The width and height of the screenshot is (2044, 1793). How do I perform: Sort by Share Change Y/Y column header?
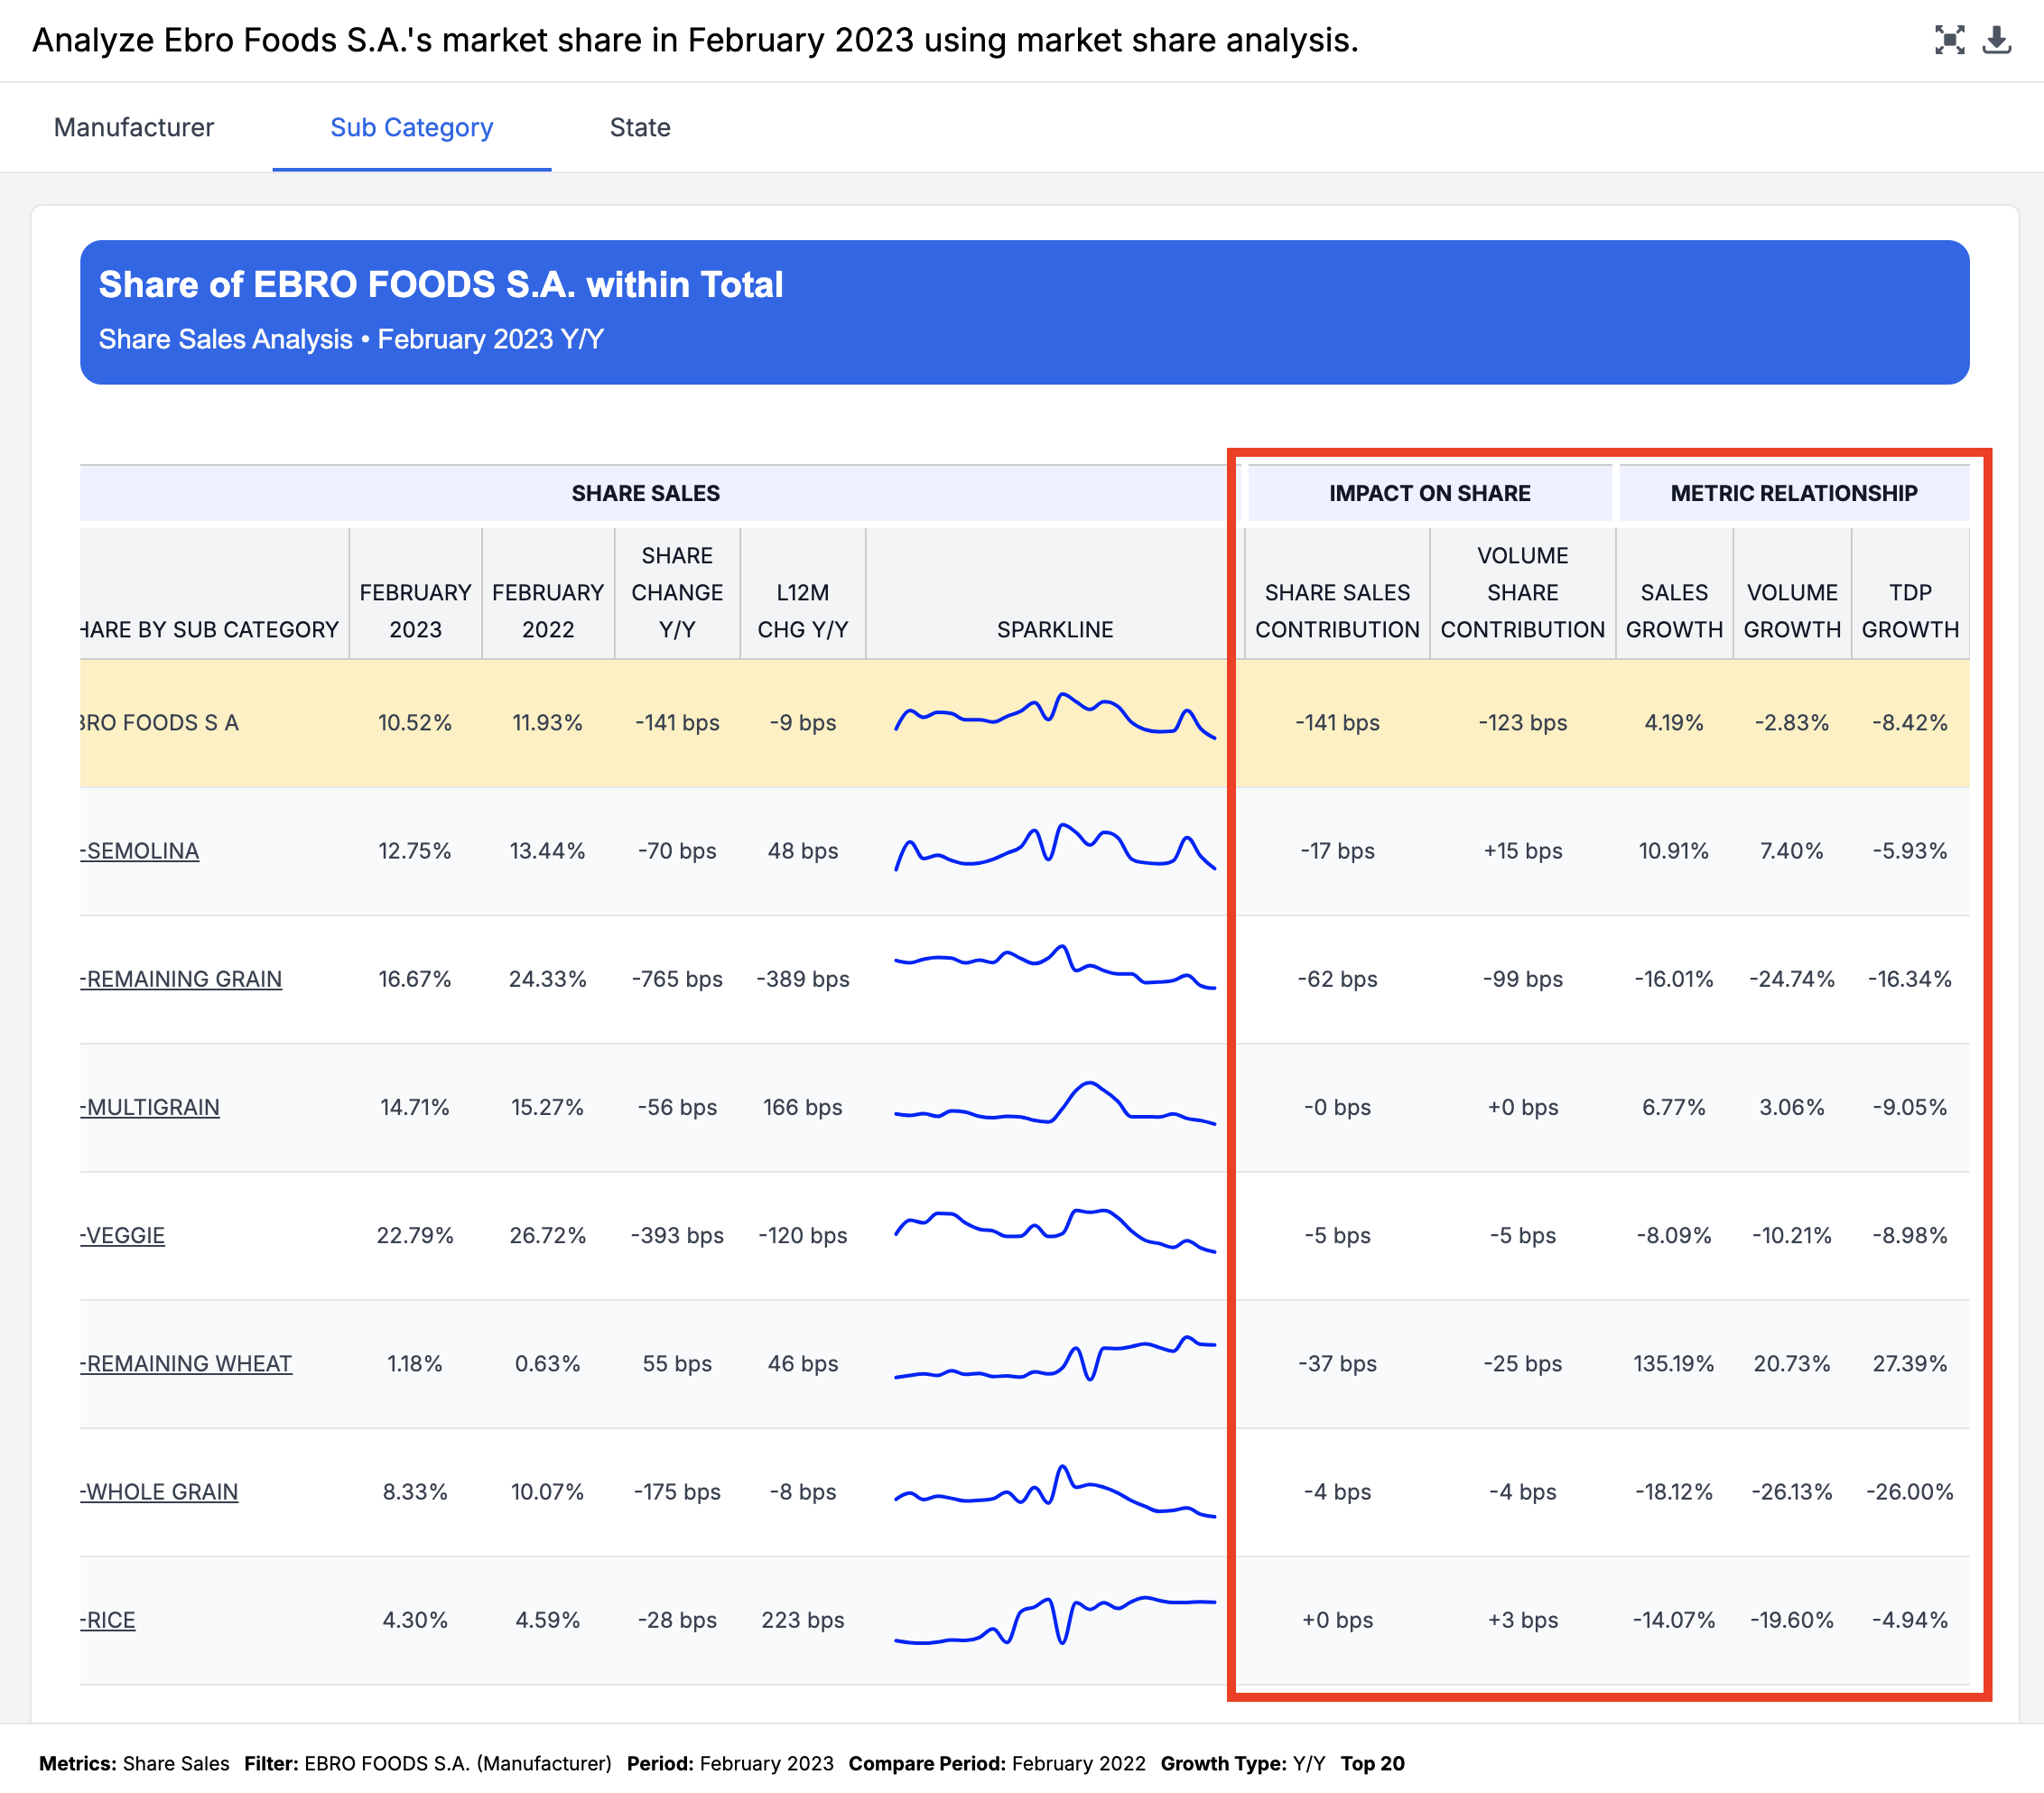[677, 593]
